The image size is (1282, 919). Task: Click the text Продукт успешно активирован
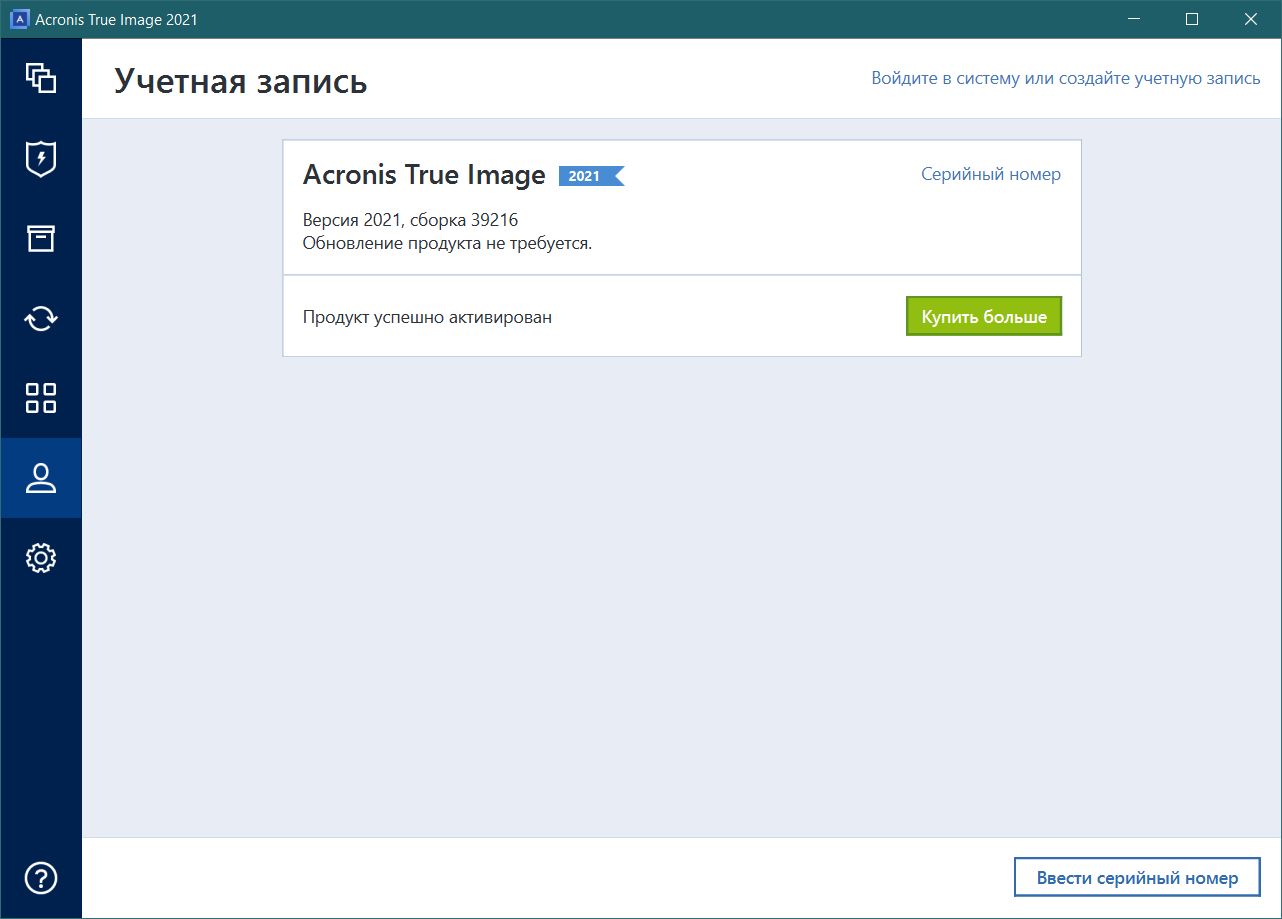pos(427,317)
